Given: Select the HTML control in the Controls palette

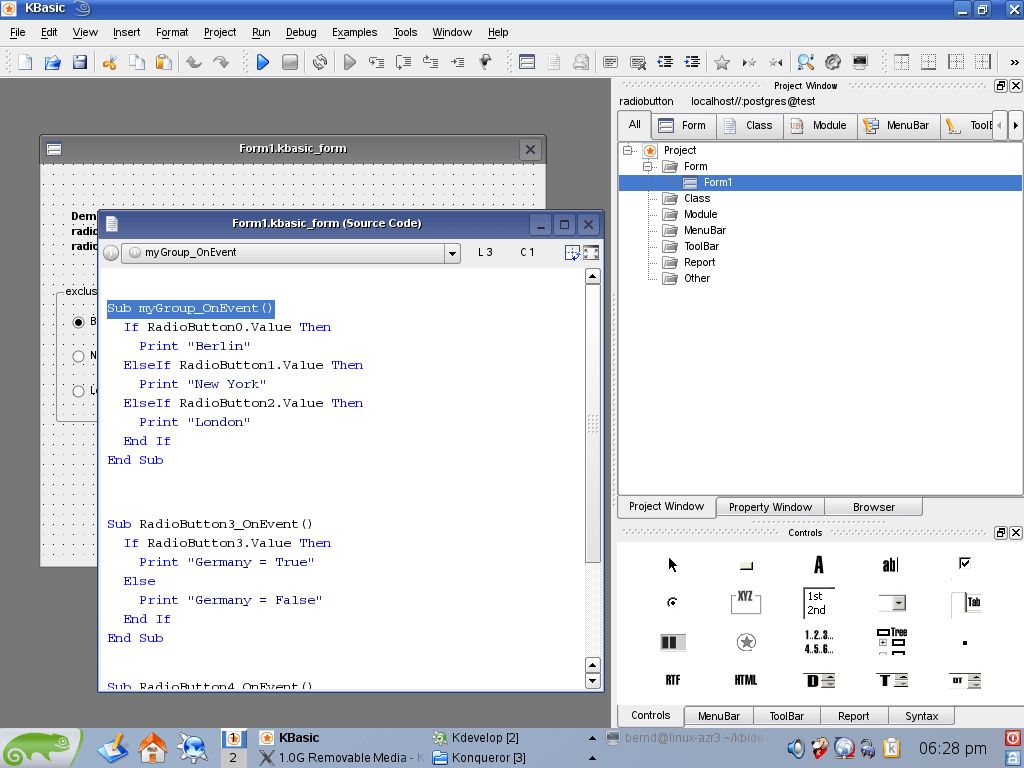Looking at the screenshot, I should (x=745, y=680).
